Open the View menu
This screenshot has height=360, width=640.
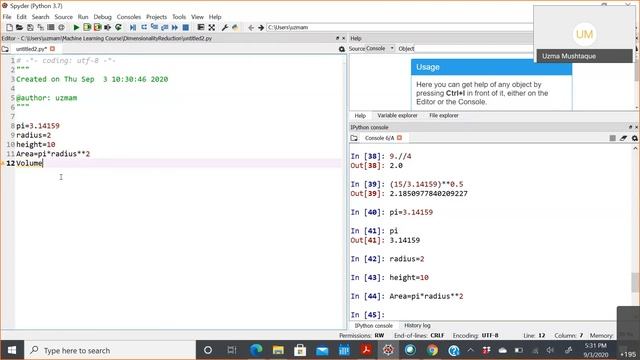(197, 17)
